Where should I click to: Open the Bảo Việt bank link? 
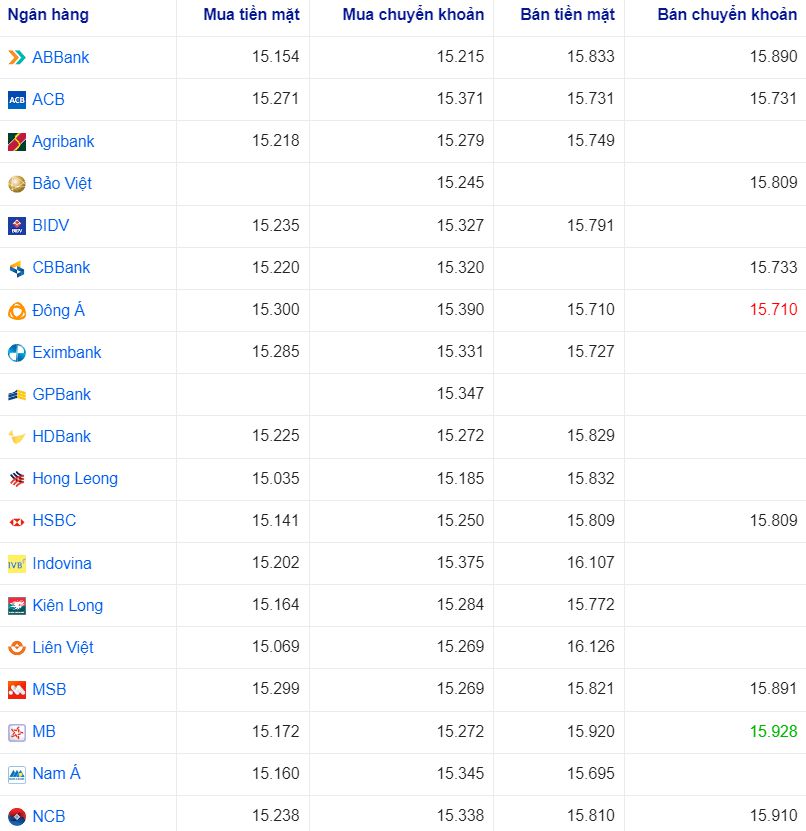[62, 184]
